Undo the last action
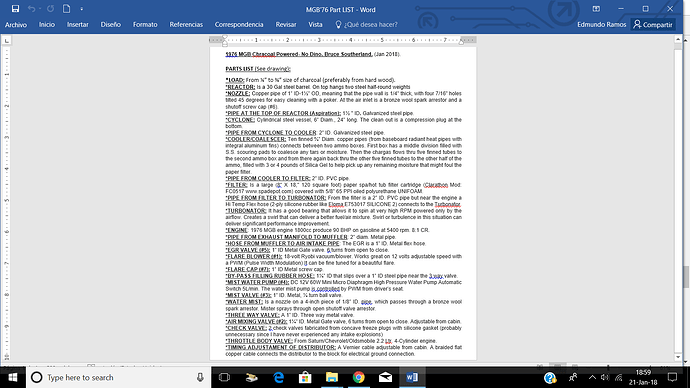 [31, 9]
